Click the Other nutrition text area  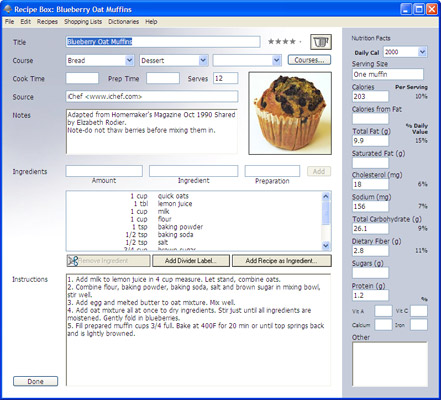390,364
